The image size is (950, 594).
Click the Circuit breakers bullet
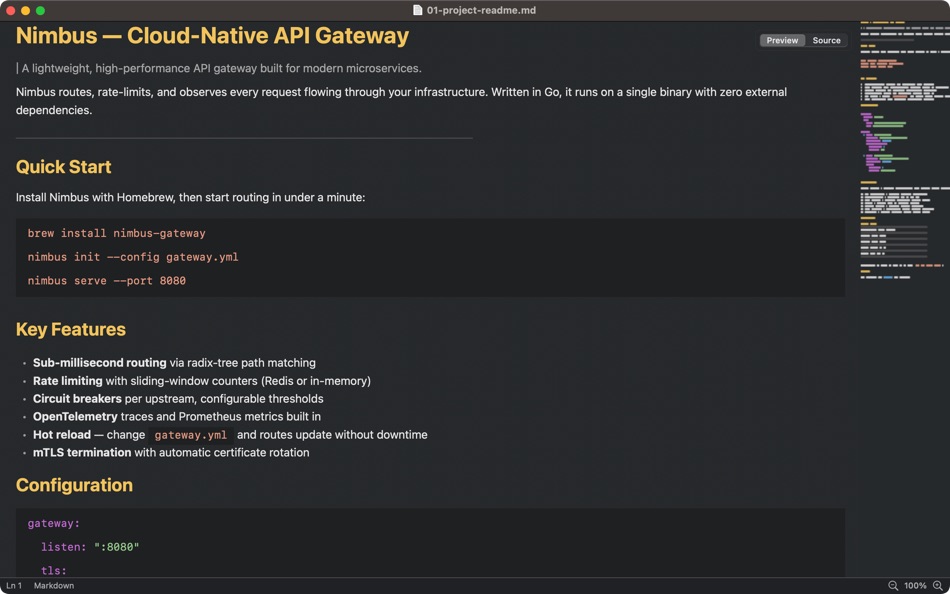point(178,399)
